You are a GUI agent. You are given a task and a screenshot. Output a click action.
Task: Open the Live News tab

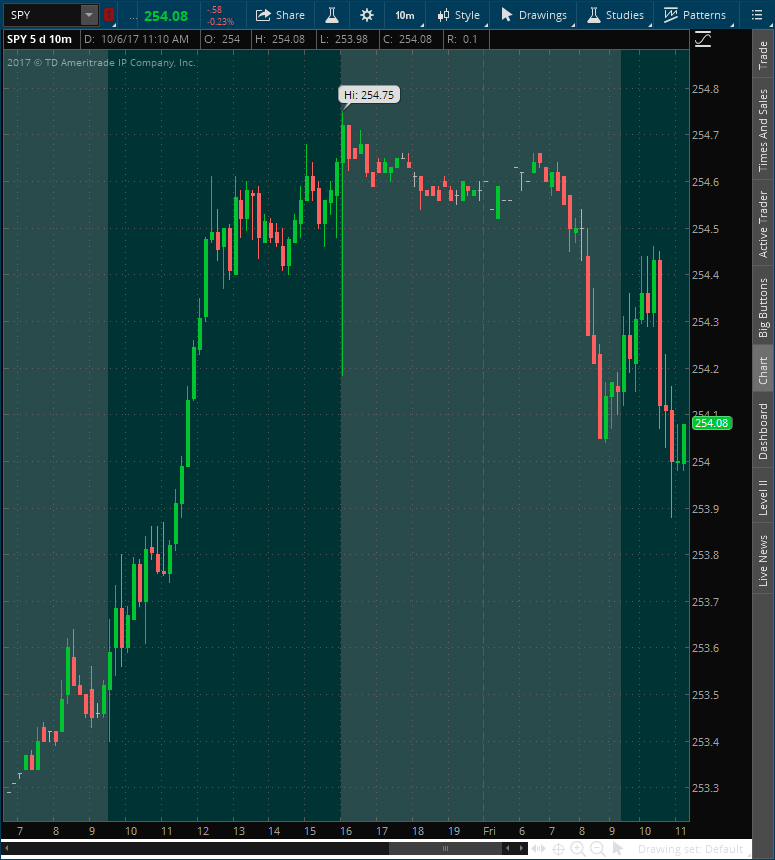tap(763, 560)
